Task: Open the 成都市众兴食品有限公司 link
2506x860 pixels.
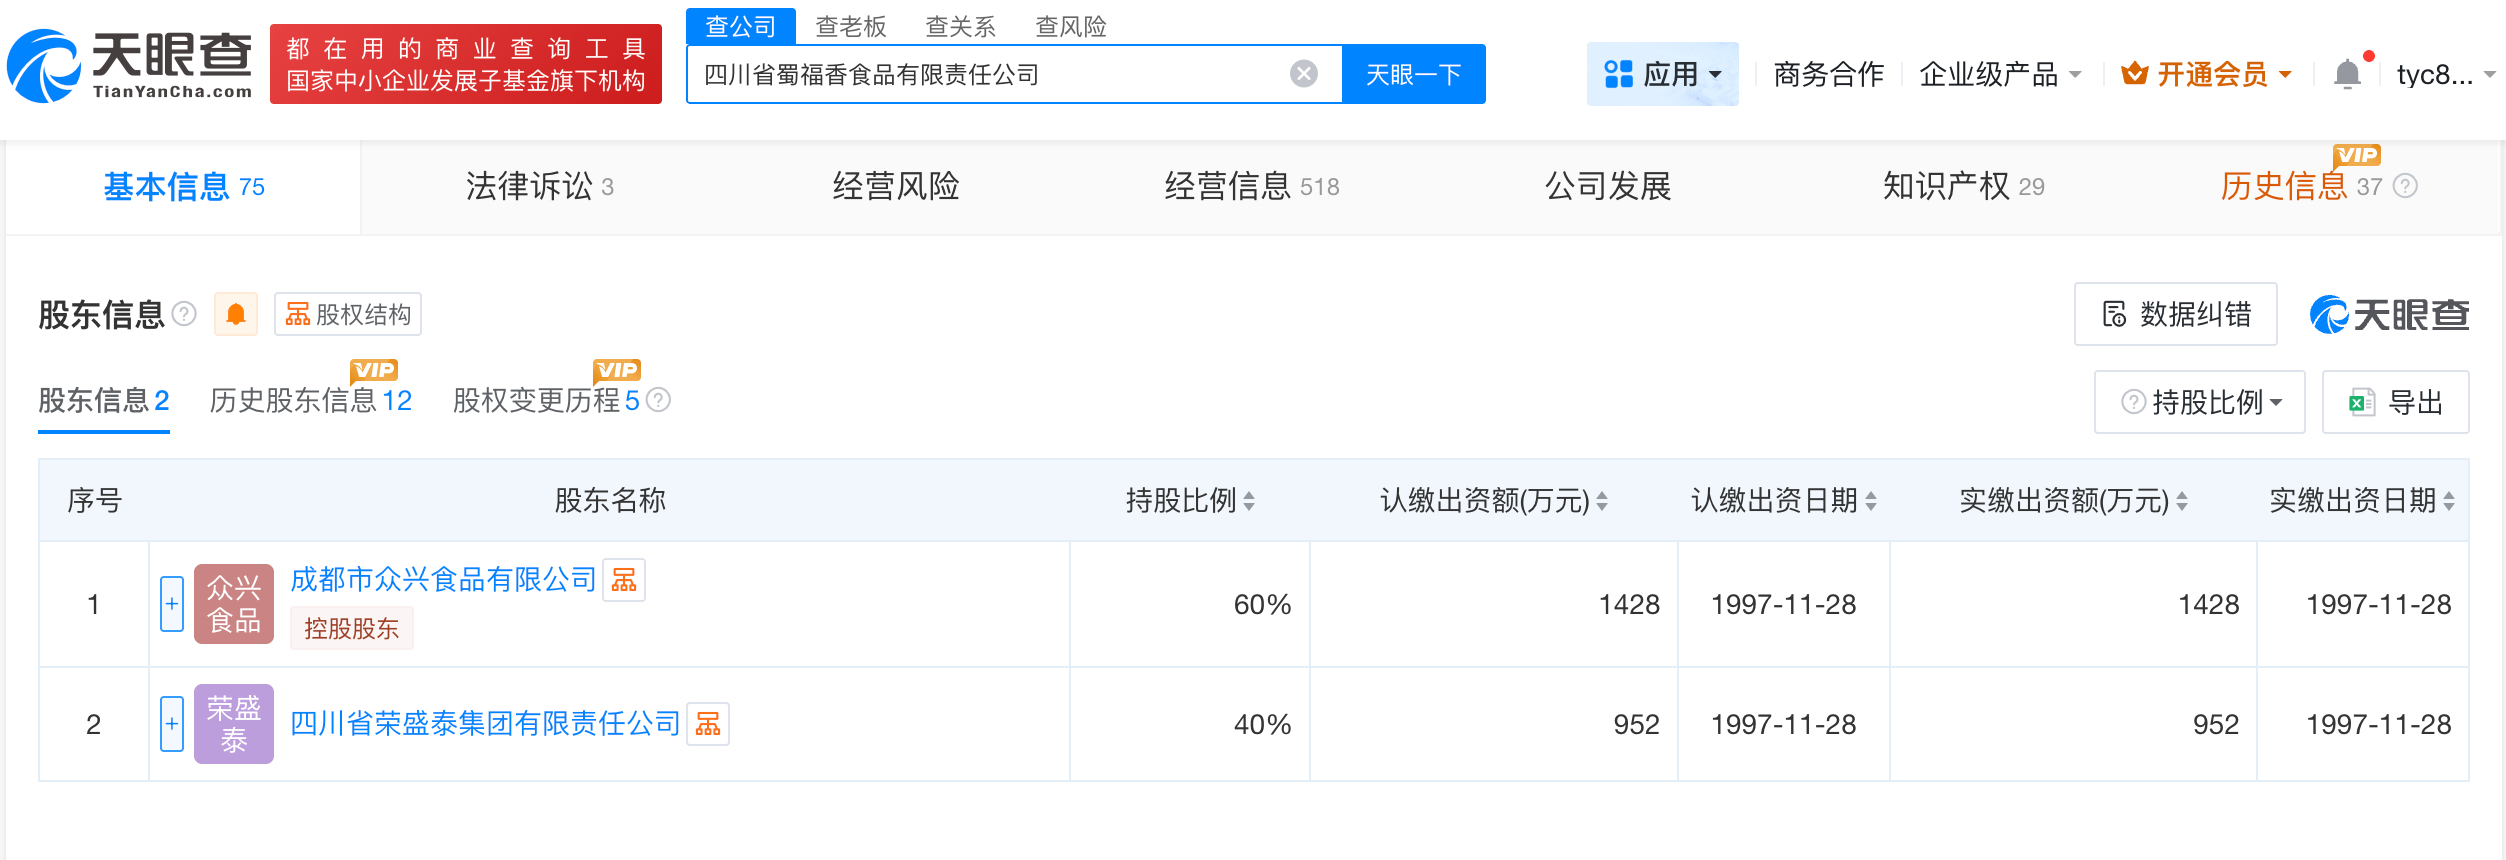Action: [x=443, y=580]
